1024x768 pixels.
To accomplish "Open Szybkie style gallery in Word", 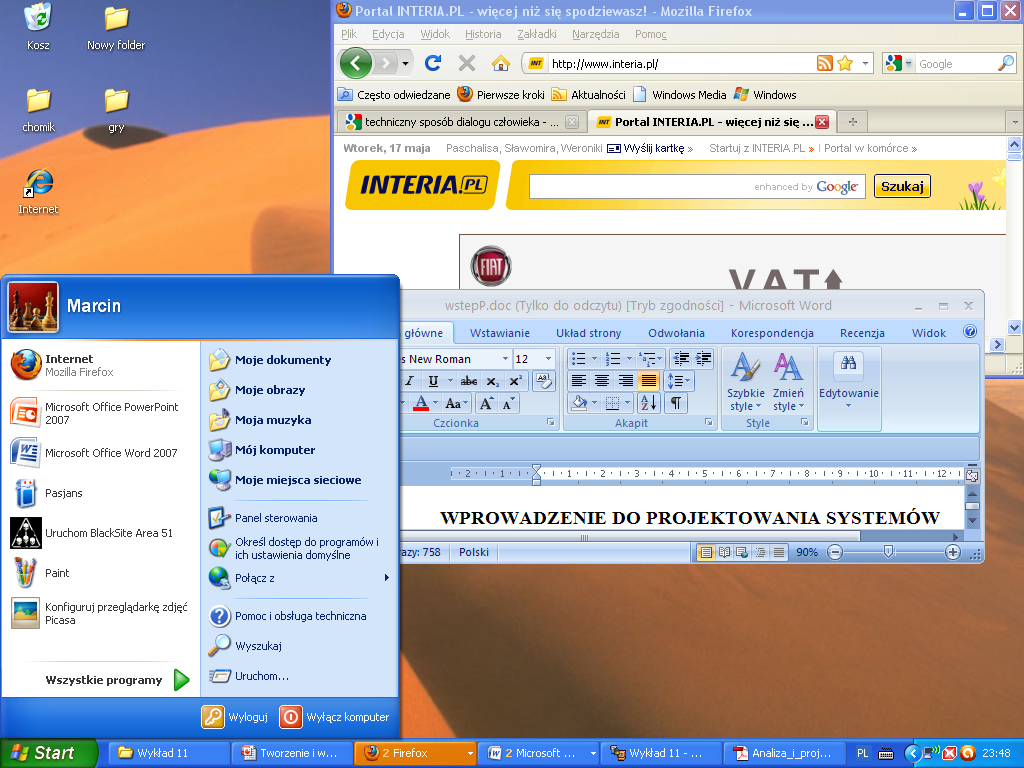I will tap(745, 381).
